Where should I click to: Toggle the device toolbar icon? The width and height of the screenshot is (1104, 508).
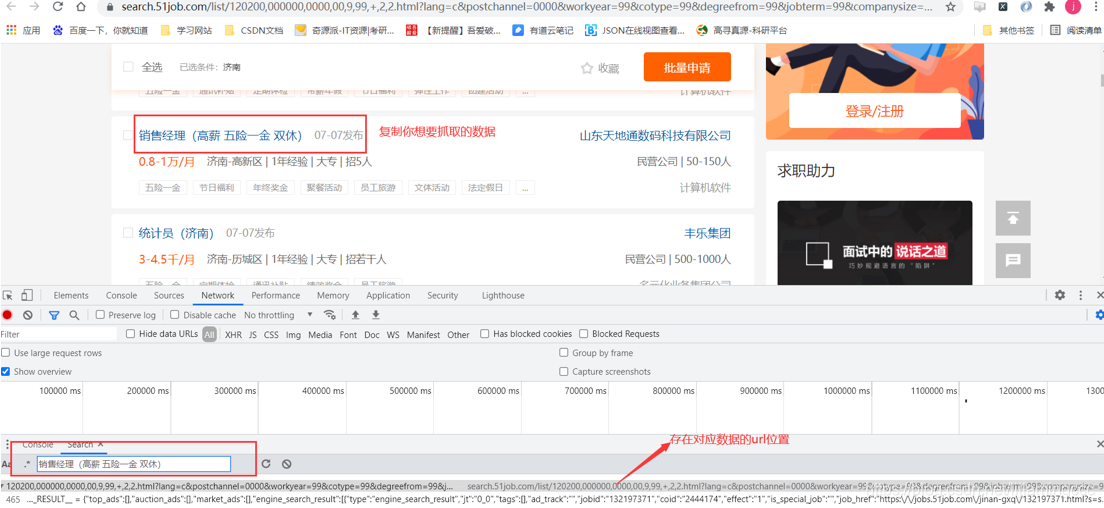coord(27,296)
